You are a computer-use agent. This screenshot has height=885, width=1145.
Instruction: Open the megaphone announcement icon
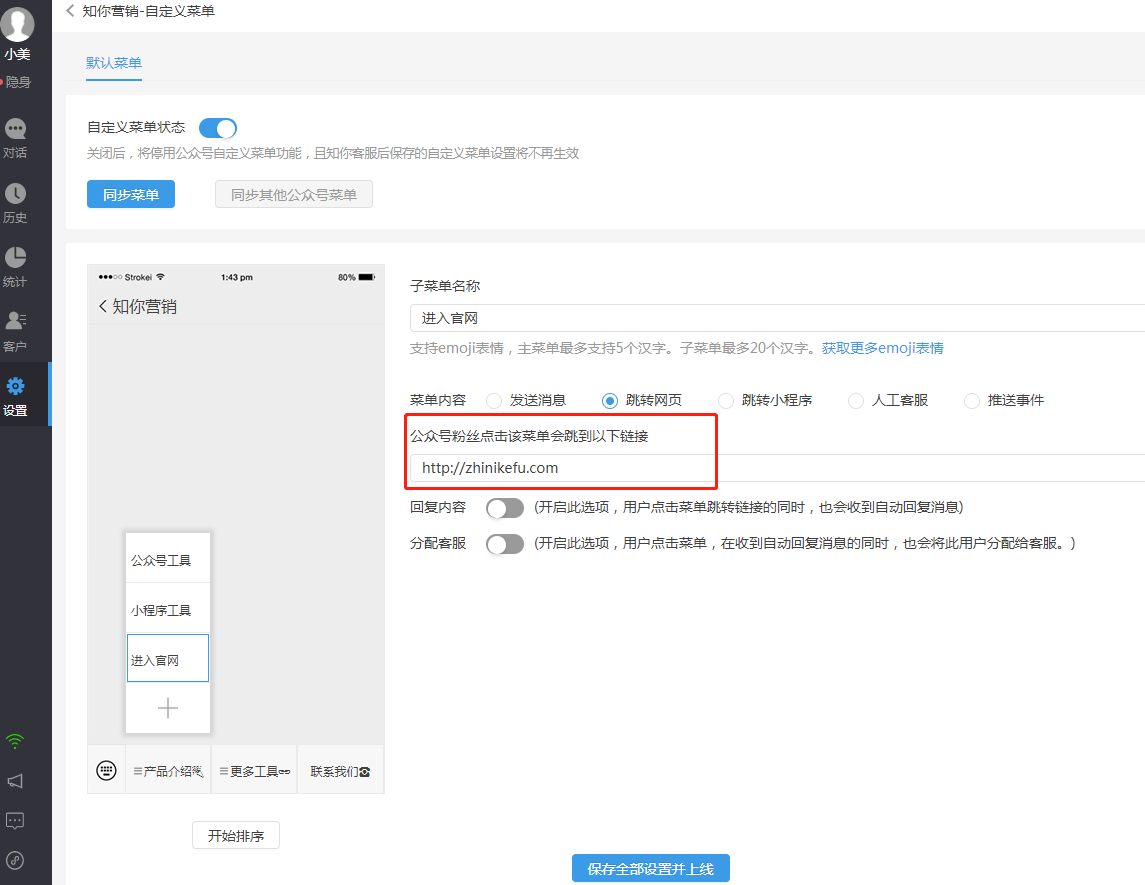click(15, 781)
